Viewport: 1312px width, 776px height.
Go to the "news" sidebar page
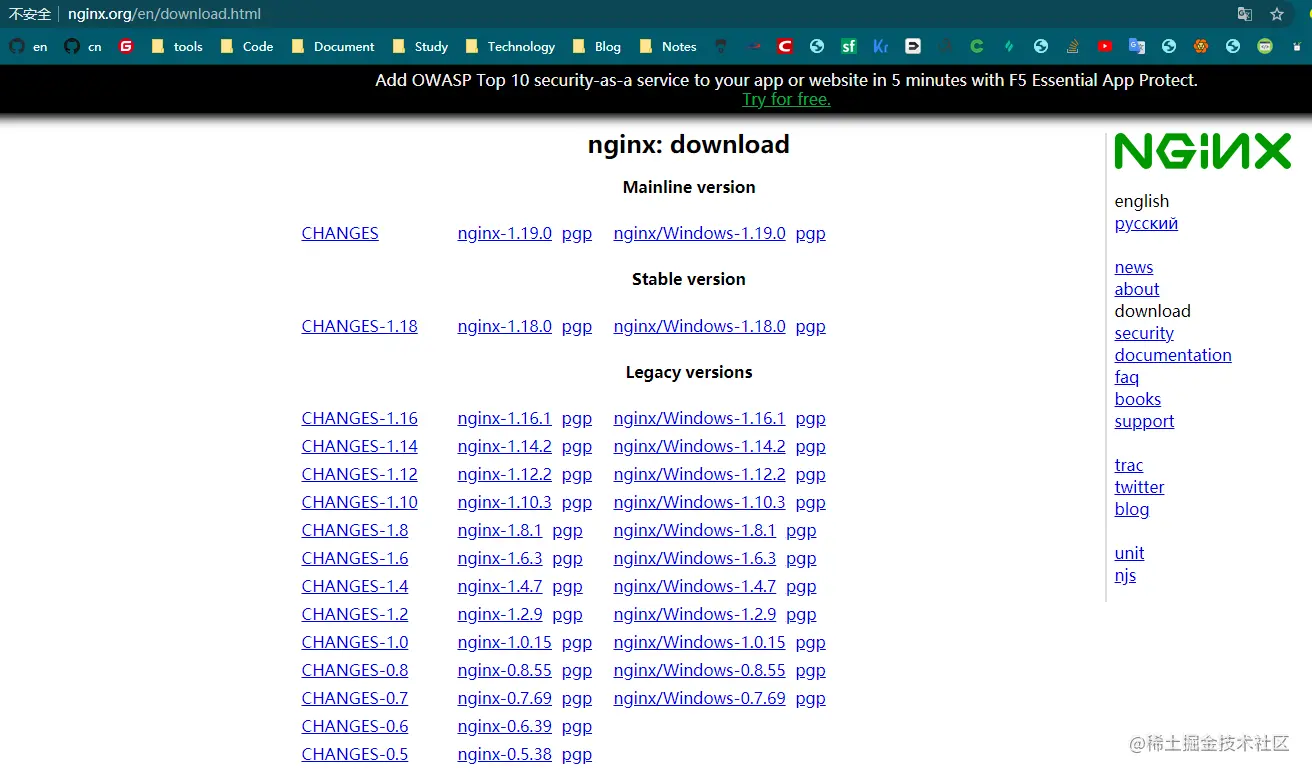click(1134, 267)
